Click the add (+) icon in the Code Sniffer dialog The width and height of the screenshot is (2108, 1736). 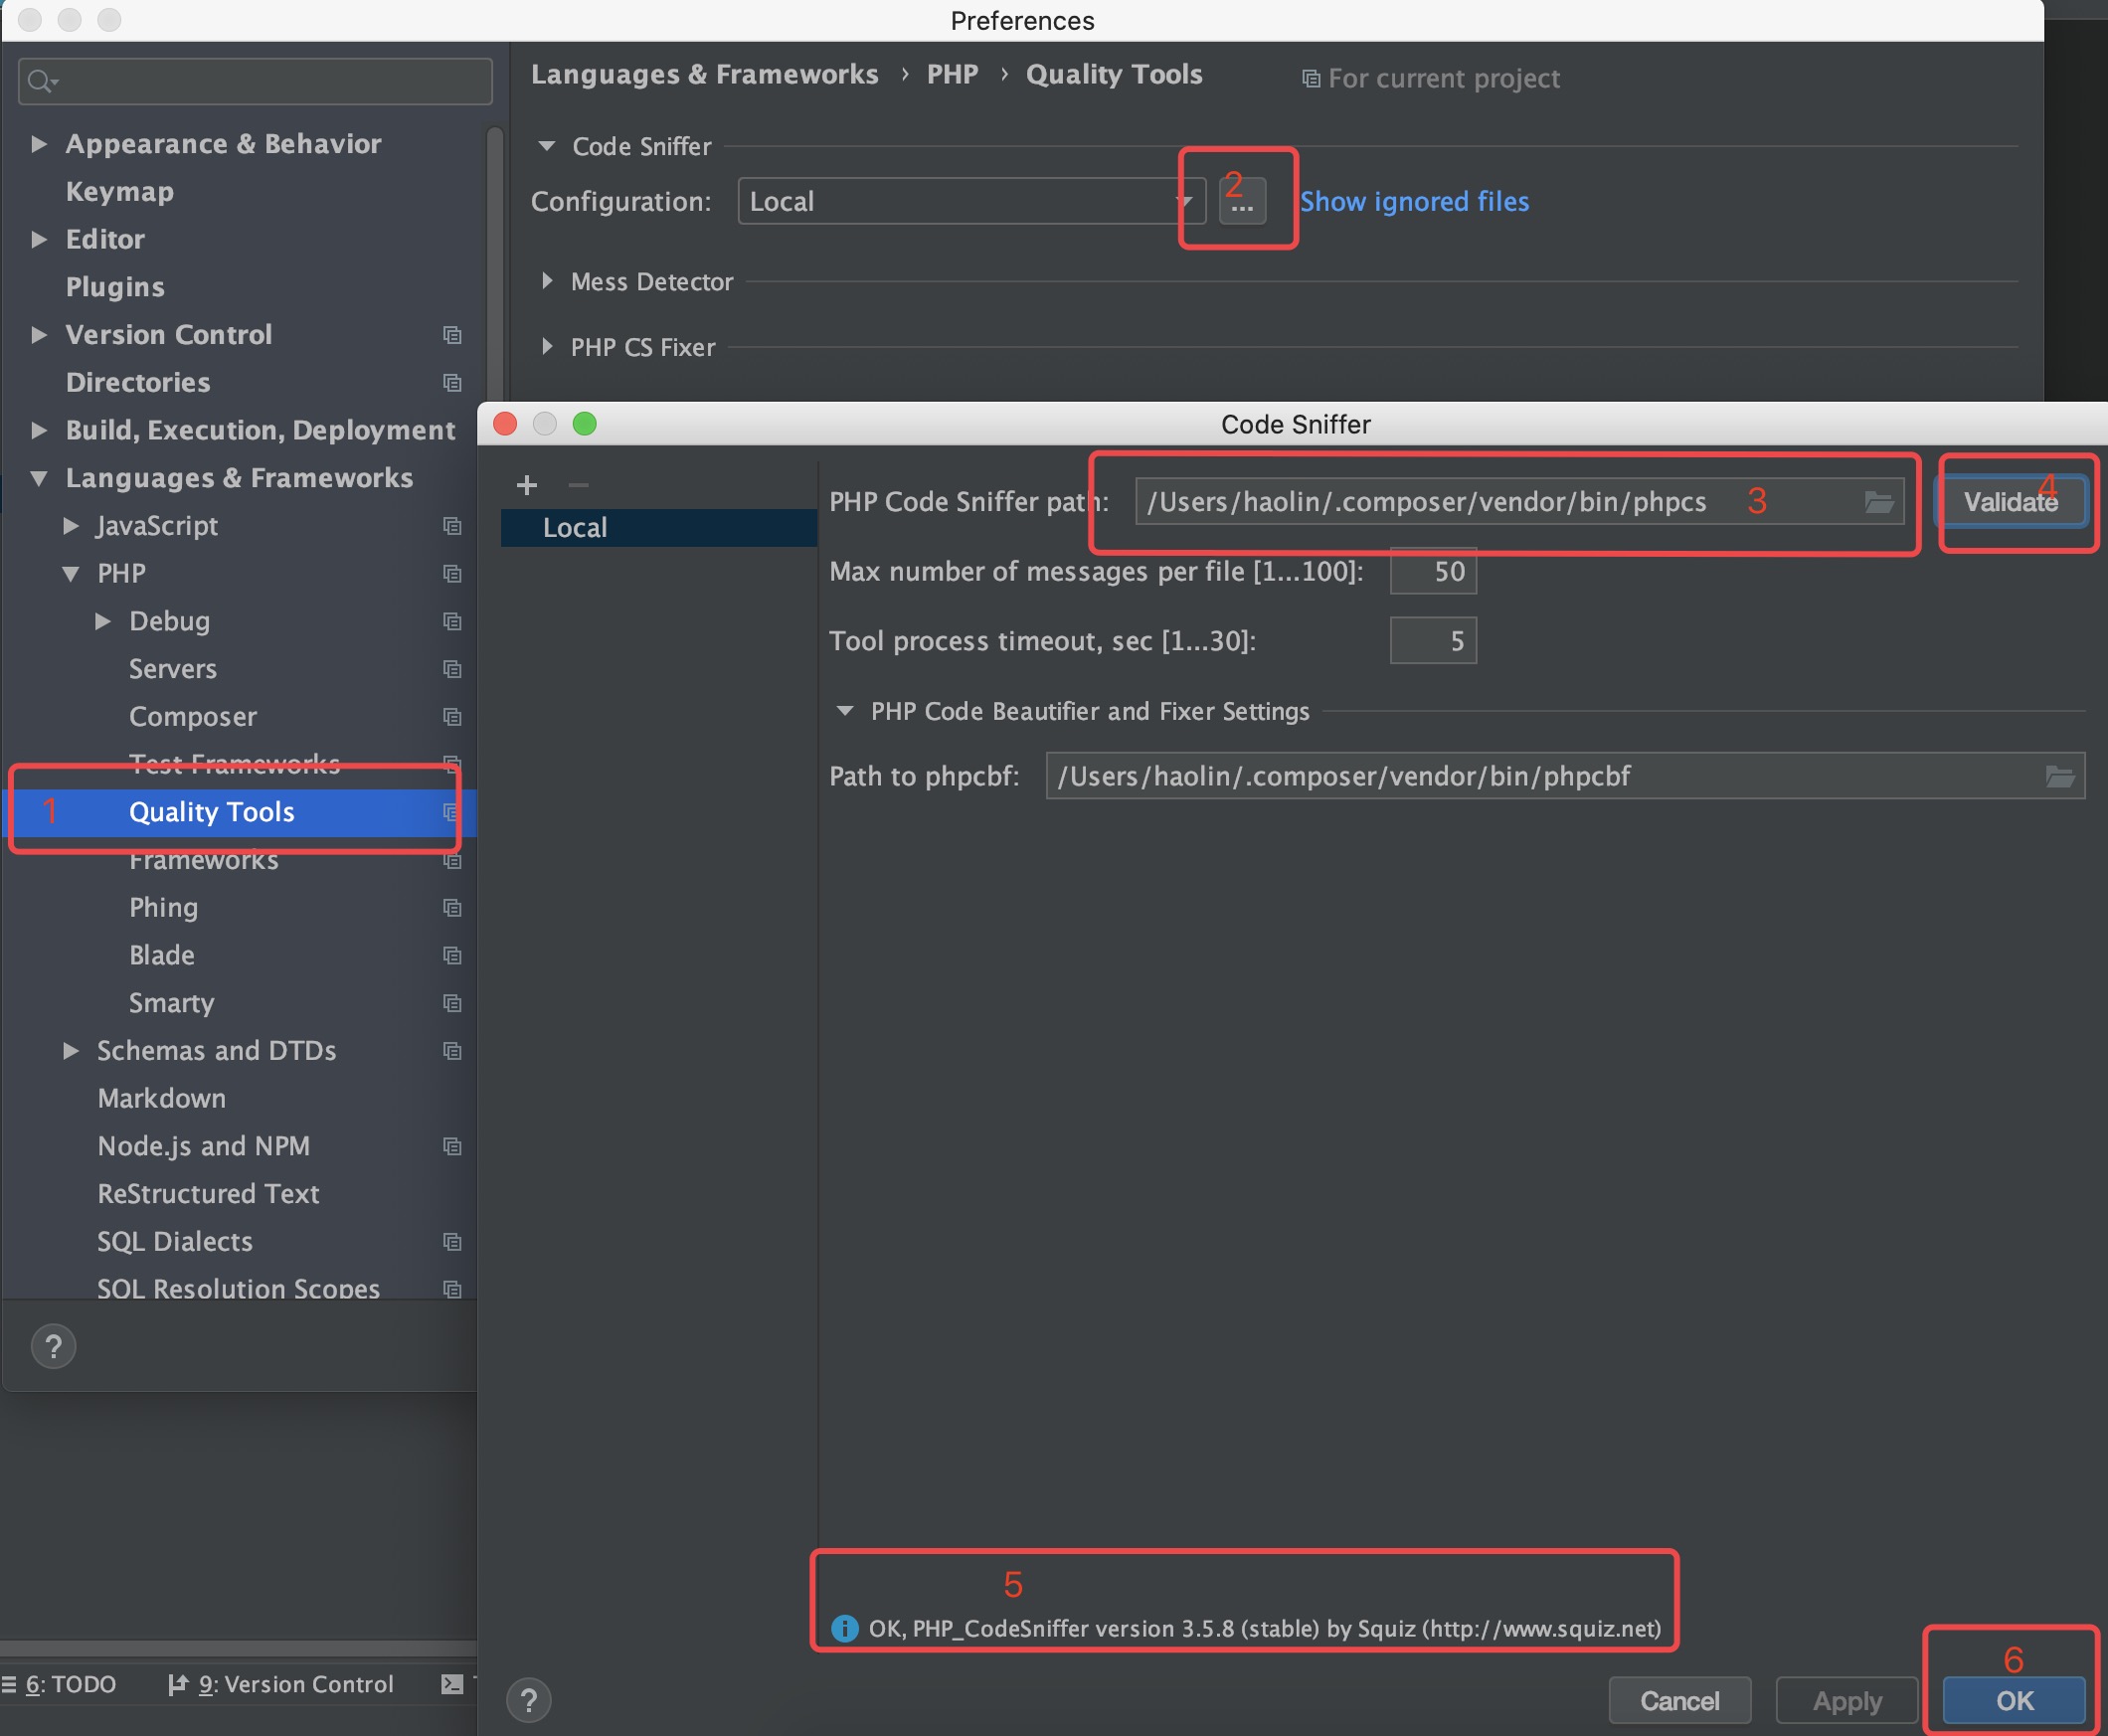pos(527,485)
